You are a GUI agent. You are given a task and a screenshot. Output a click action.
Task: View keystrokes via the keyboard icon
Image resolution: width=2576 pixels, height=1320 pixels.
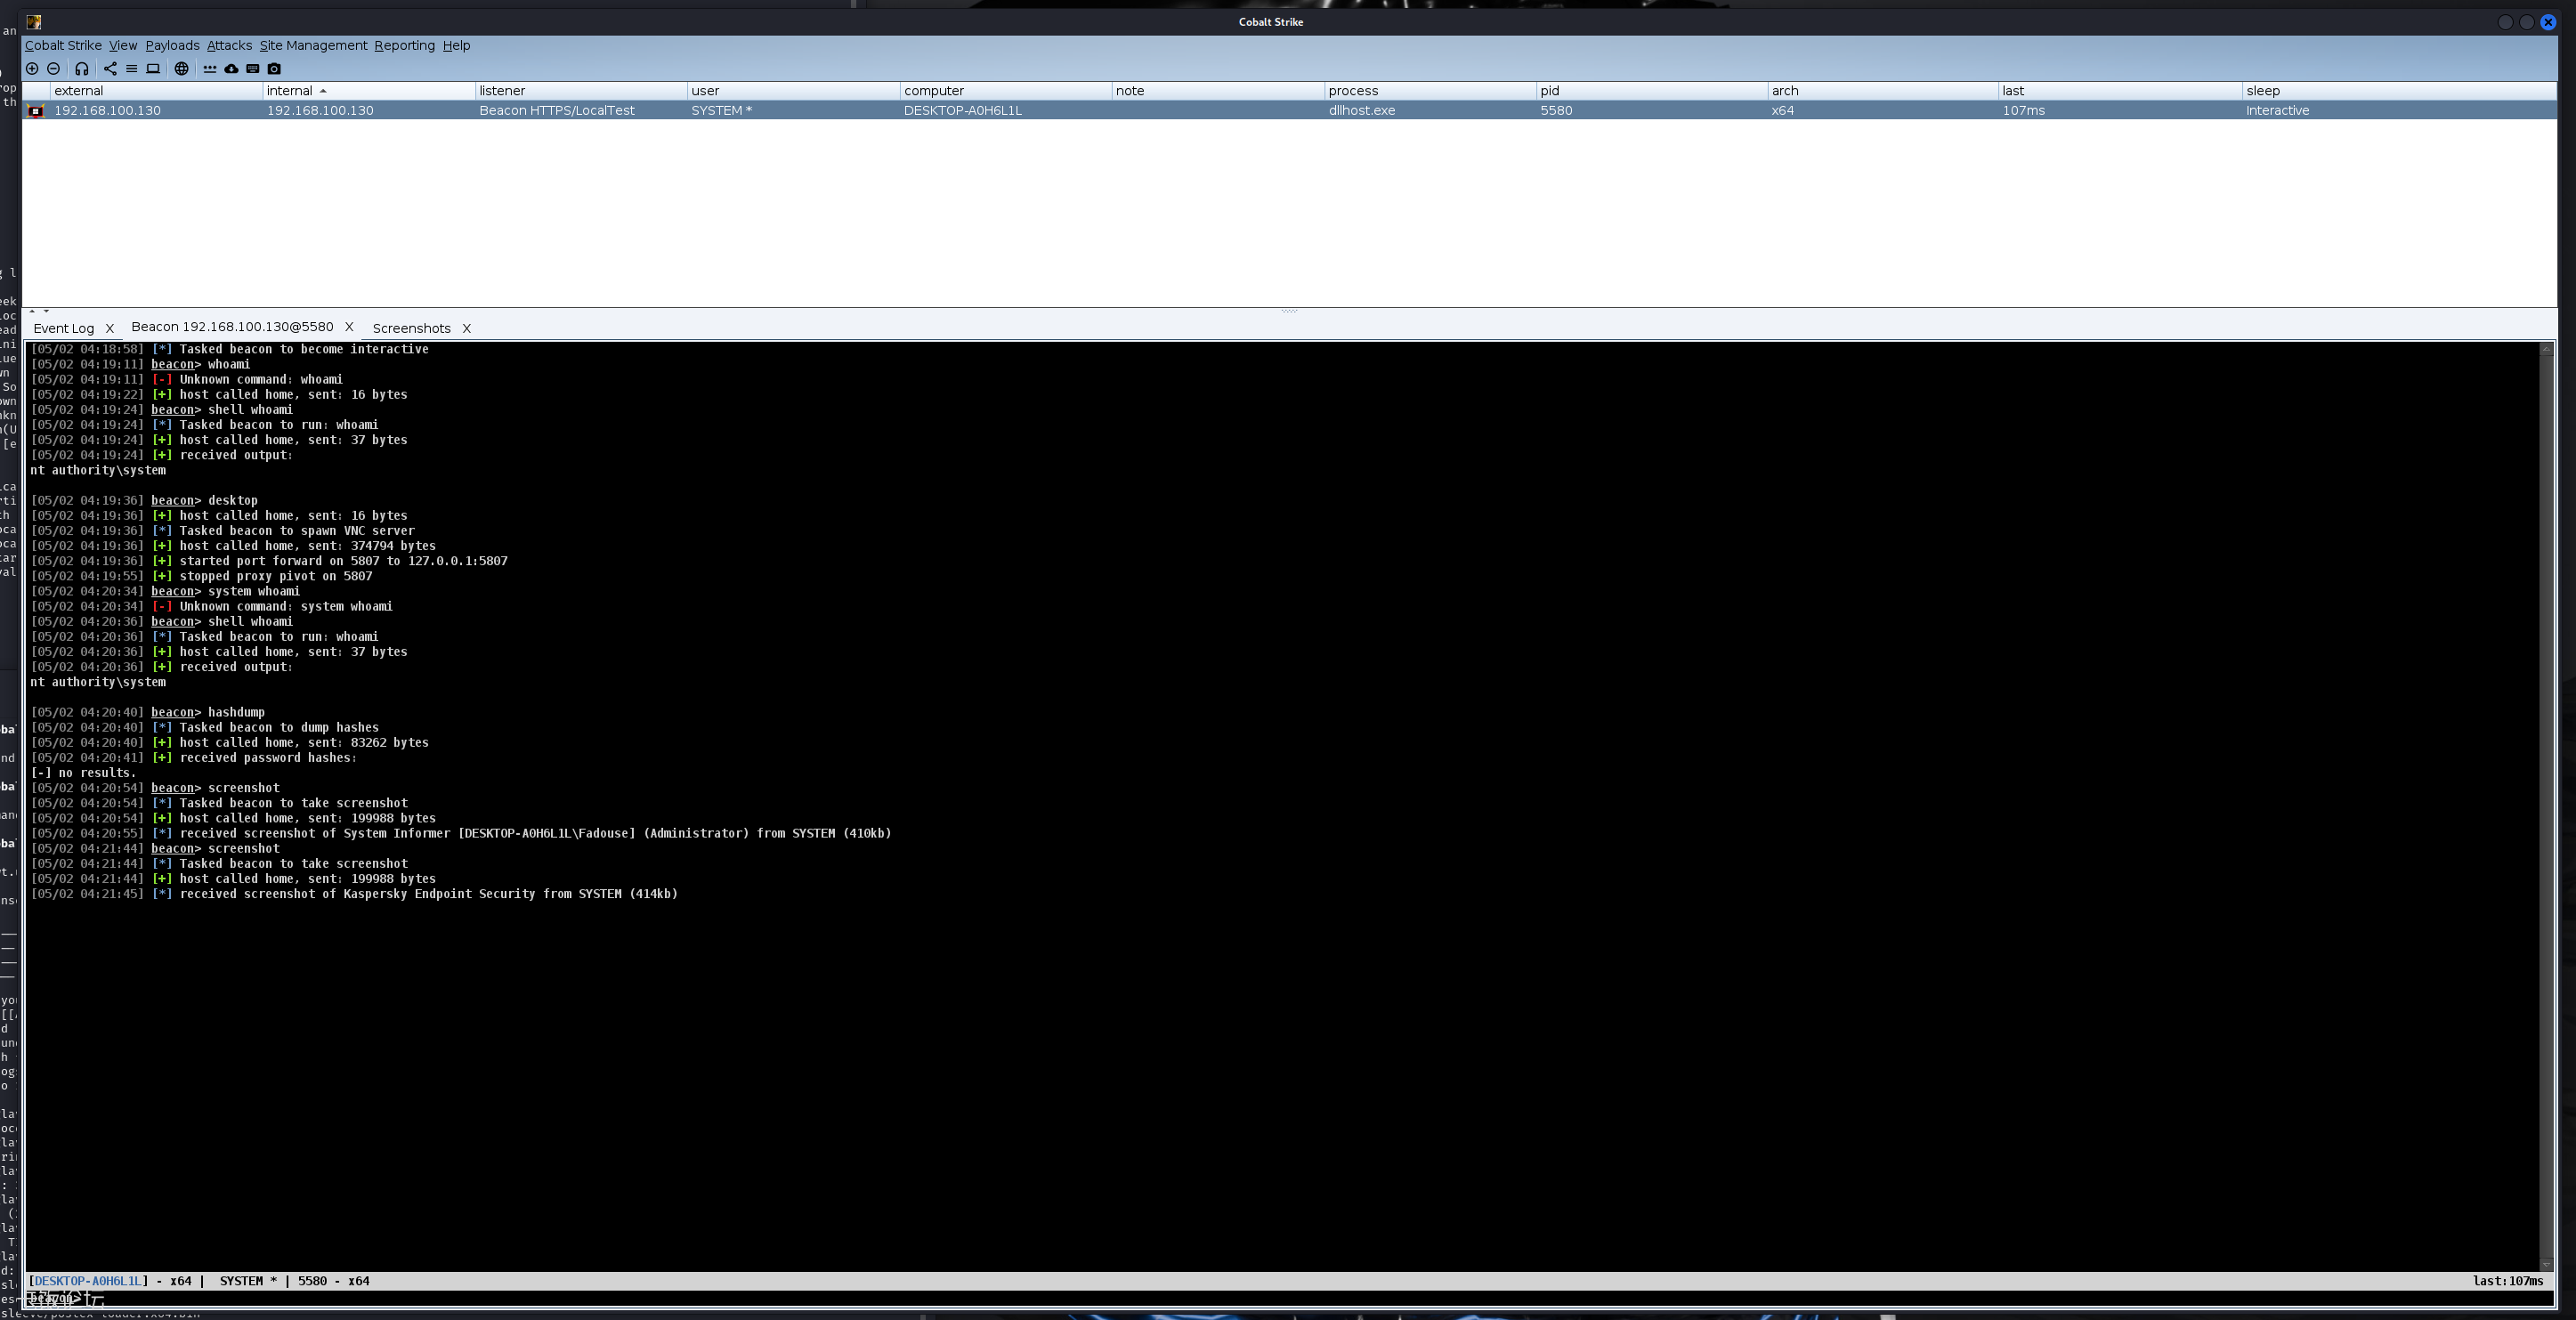[x=253, y=69]
